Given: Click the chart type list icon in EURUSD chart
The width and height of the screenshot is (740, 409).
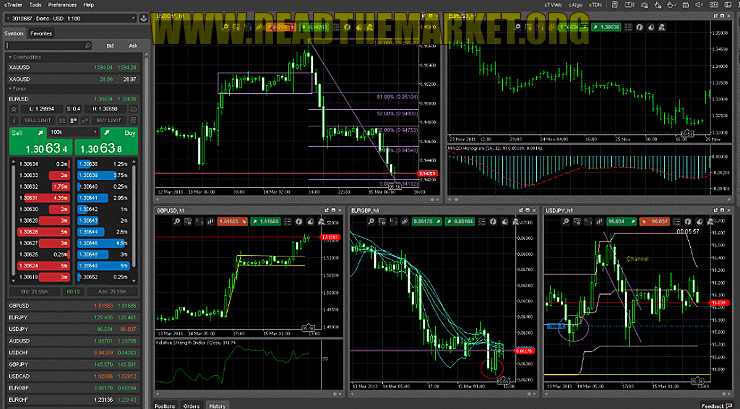Looking at the screenshot, I should point(628,27).
